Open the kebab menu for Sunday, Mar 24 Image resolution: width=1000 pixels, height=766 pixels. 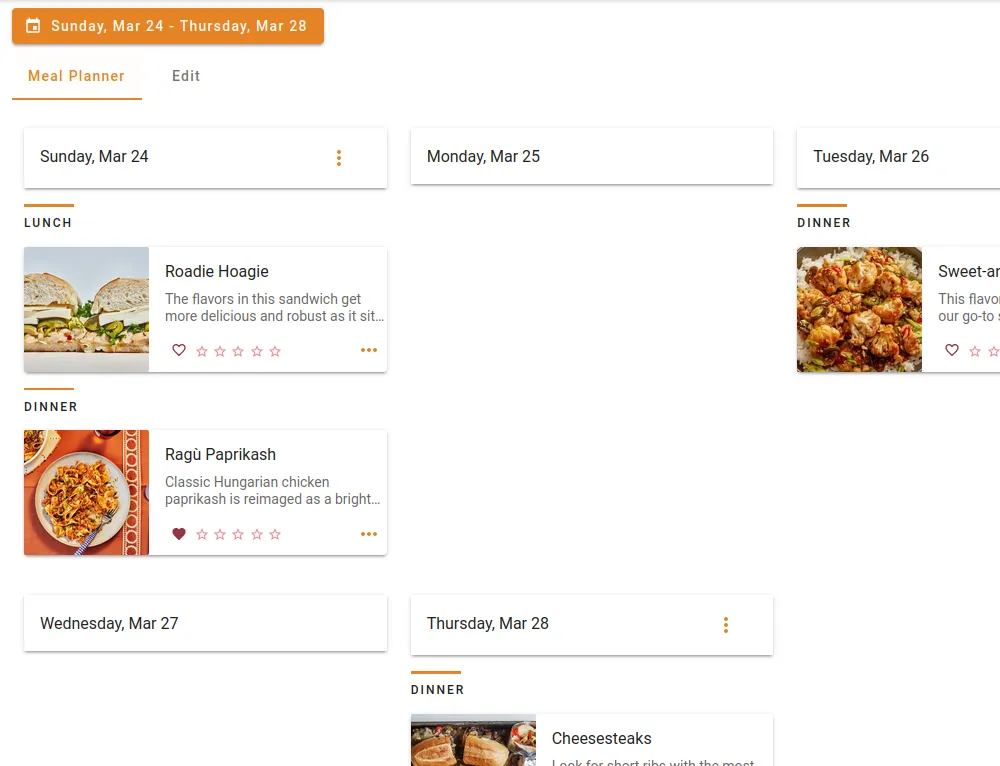coord(339,157)
